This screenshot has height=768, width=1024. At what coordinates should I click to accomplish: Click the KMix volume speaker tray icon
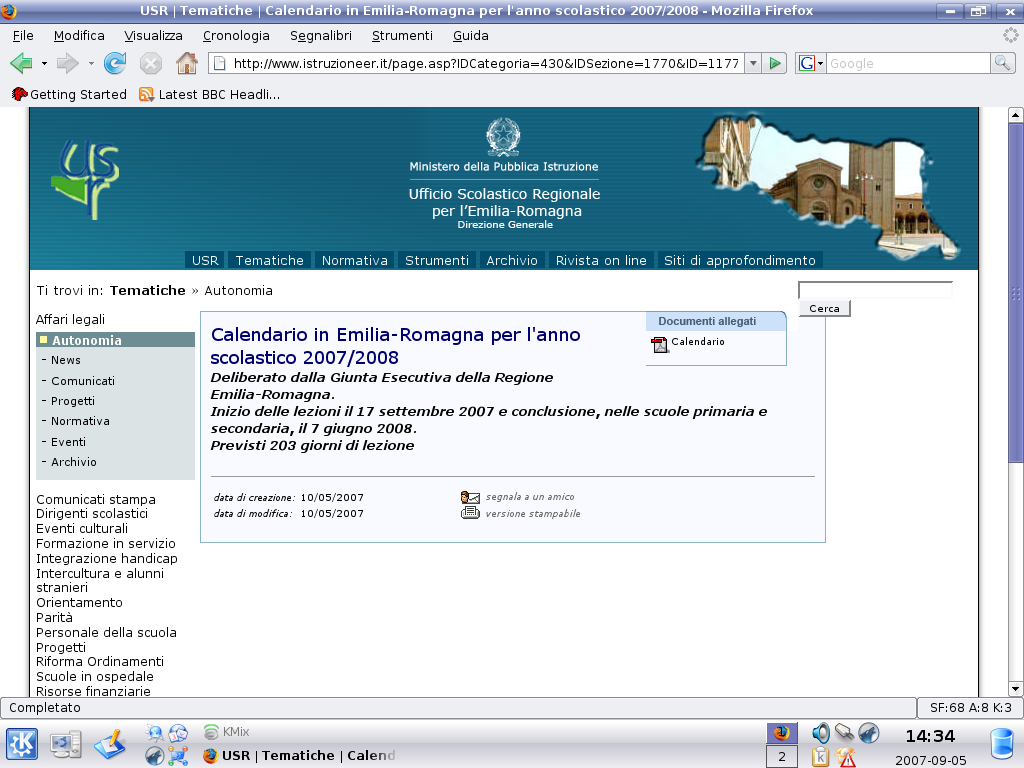point(821,732)
